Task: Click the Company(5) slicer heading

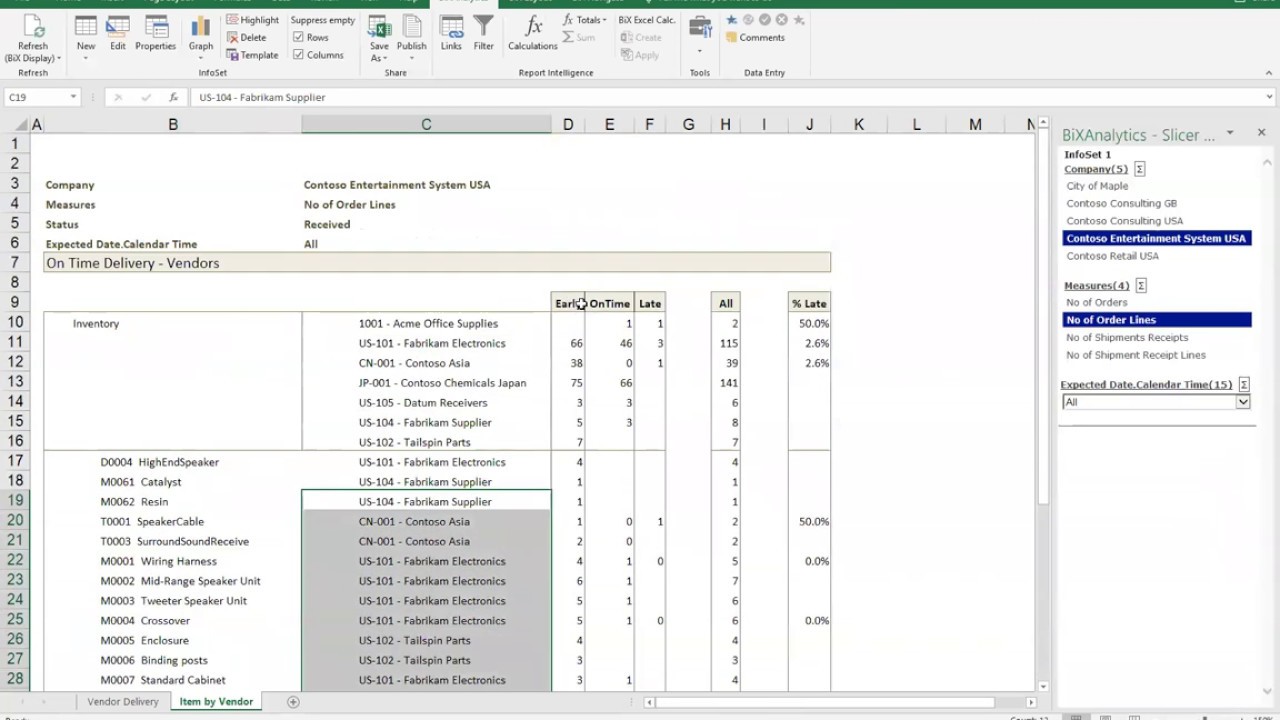Action: pos(1096,169)
